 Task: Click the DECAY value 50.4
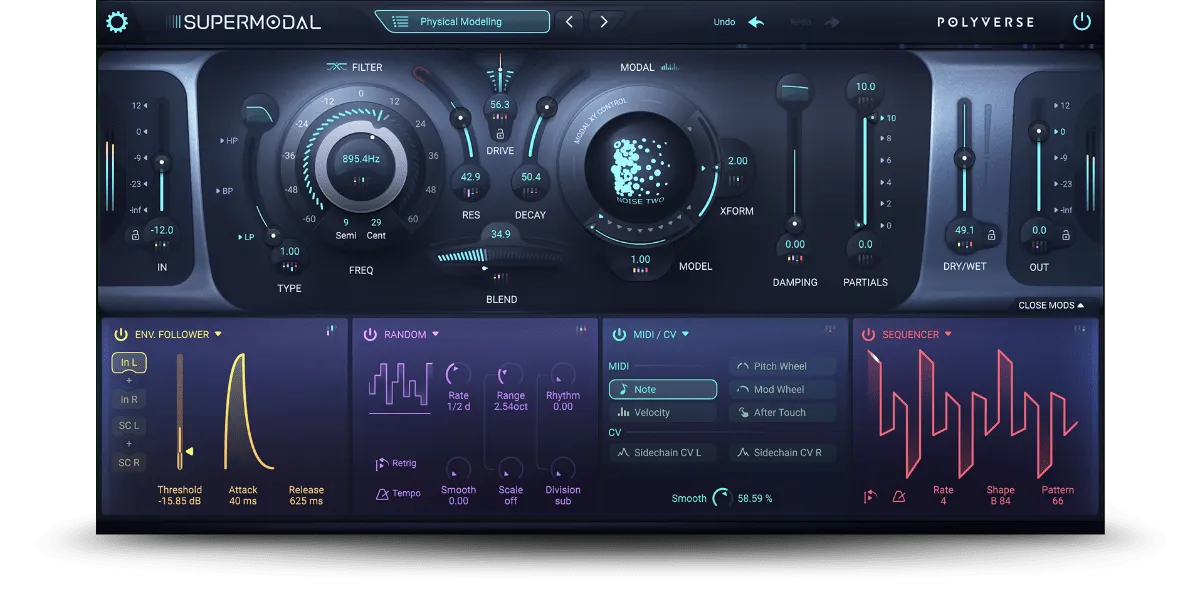point(531,177)
